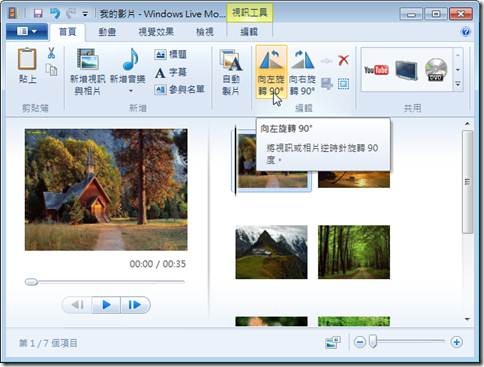Click the red X remove icon
The width and height of the screenshot is (484, 367).
tap(343, 60)
